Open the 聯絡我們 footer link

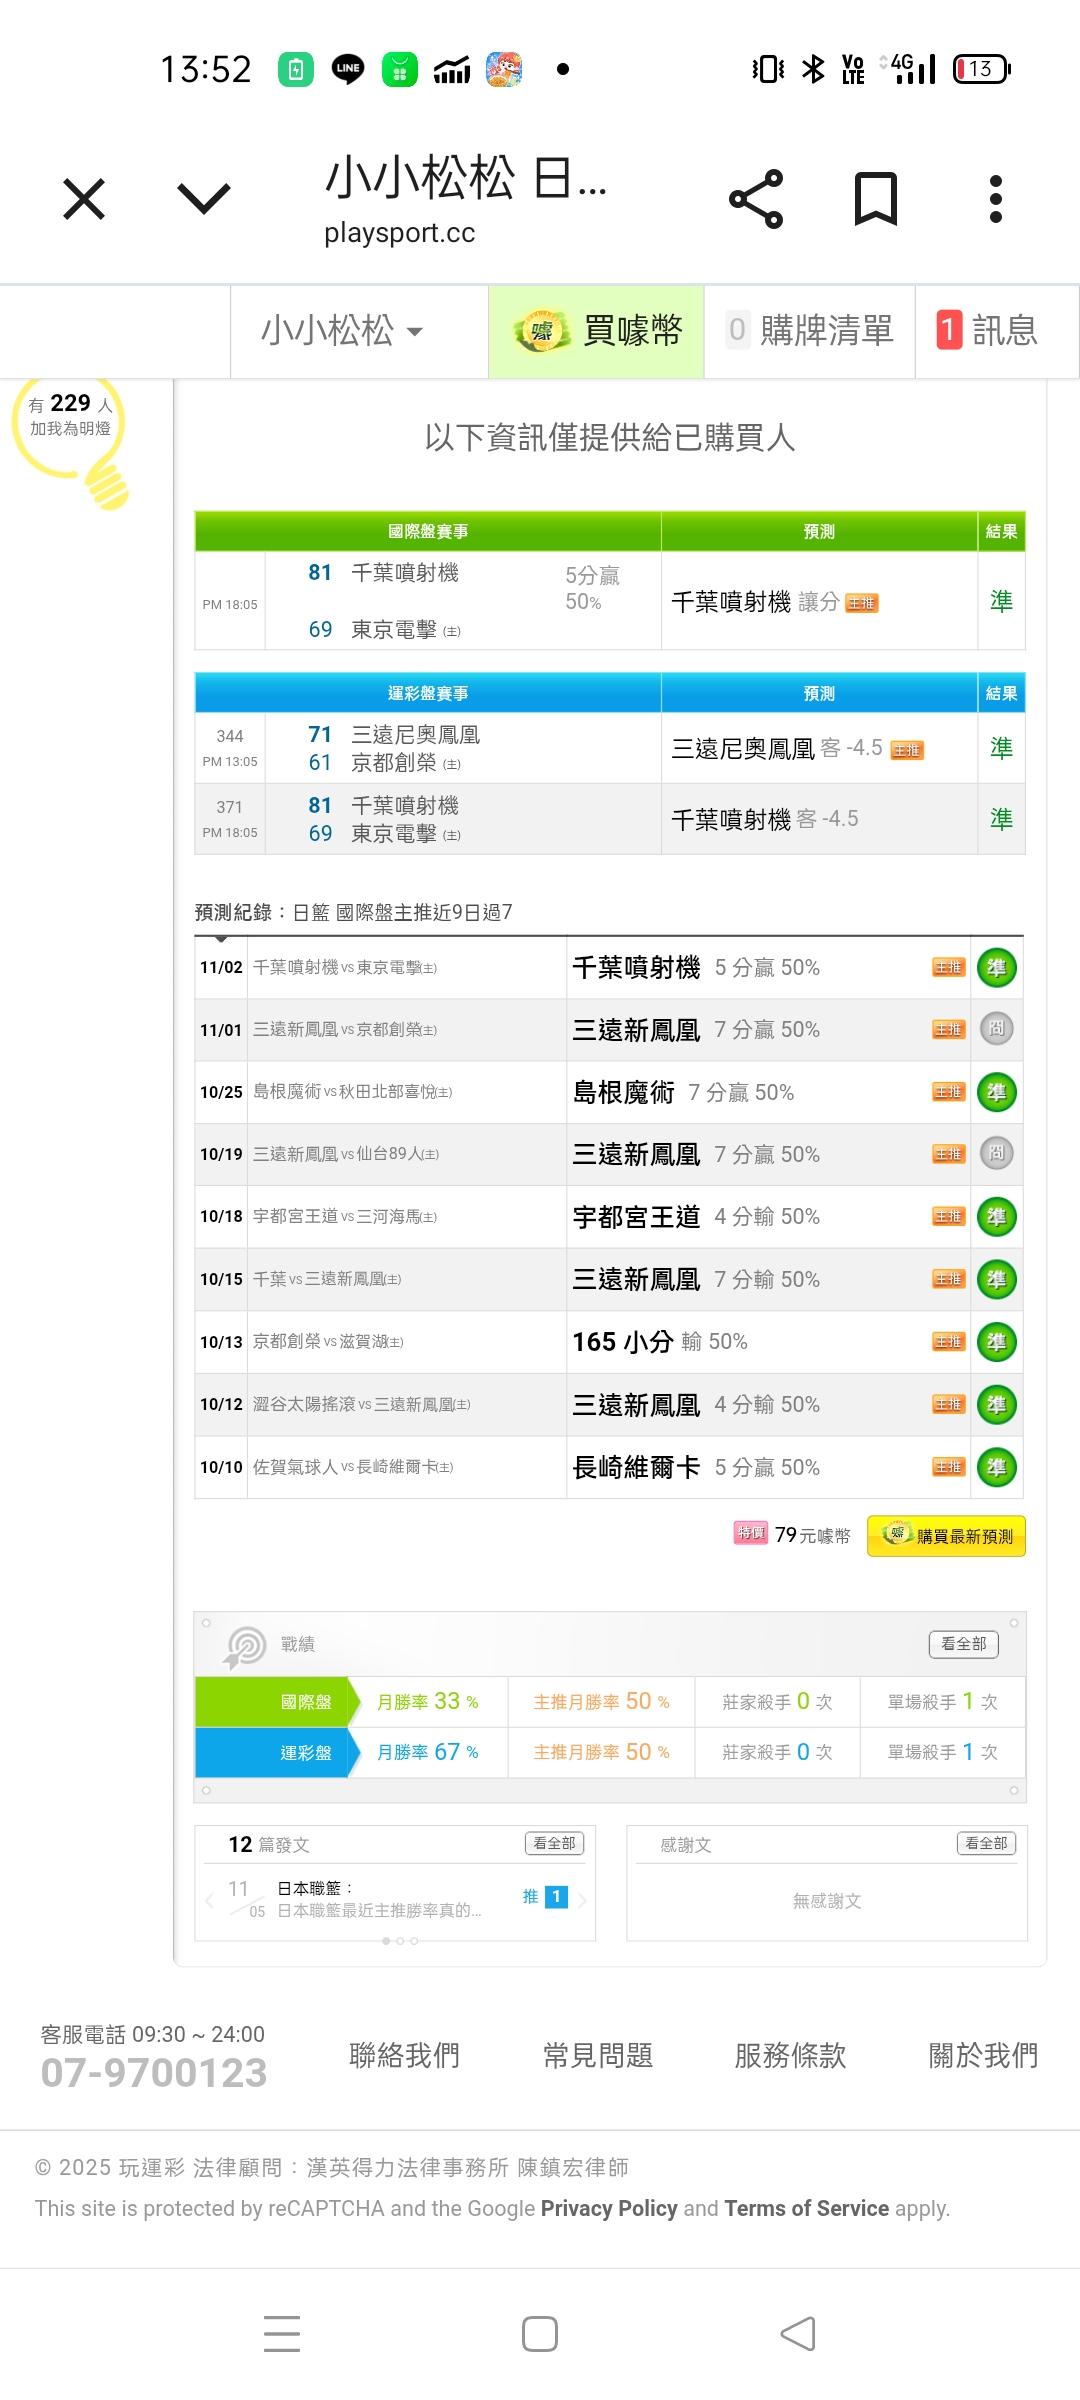point(404,2056)
